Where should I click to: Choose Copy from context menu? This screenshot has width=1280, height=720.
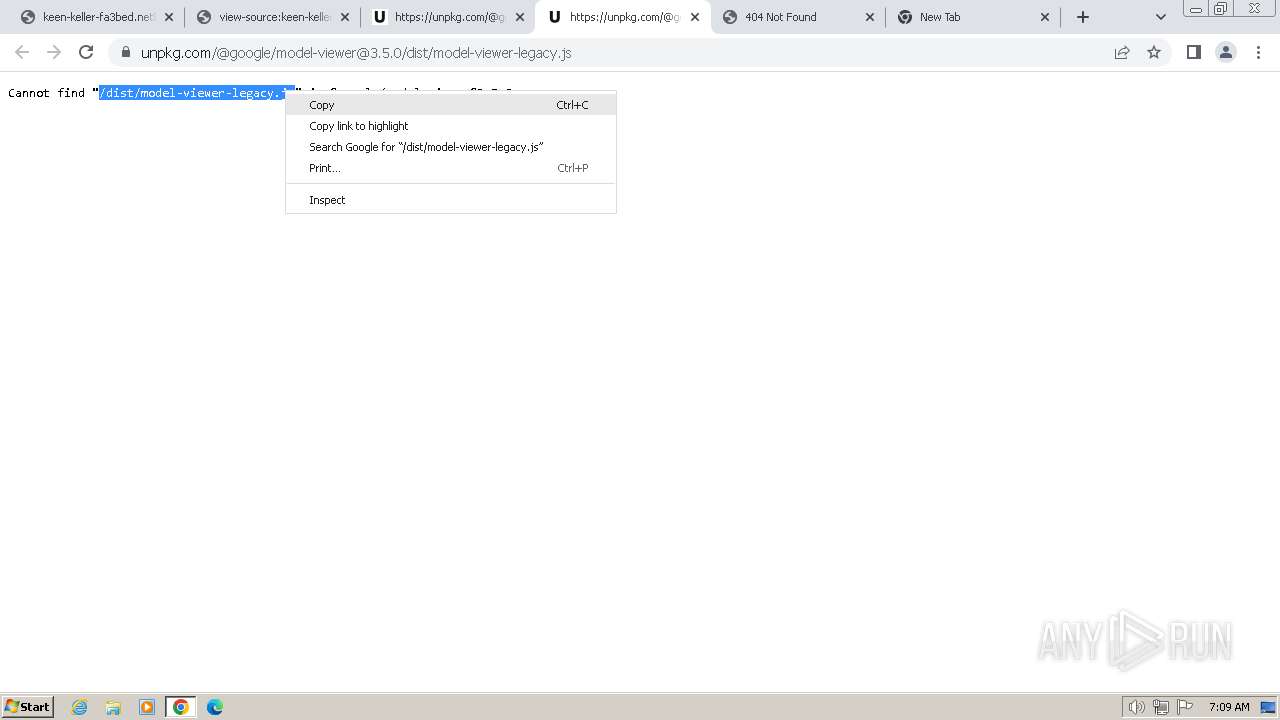[x=451, y=105]
